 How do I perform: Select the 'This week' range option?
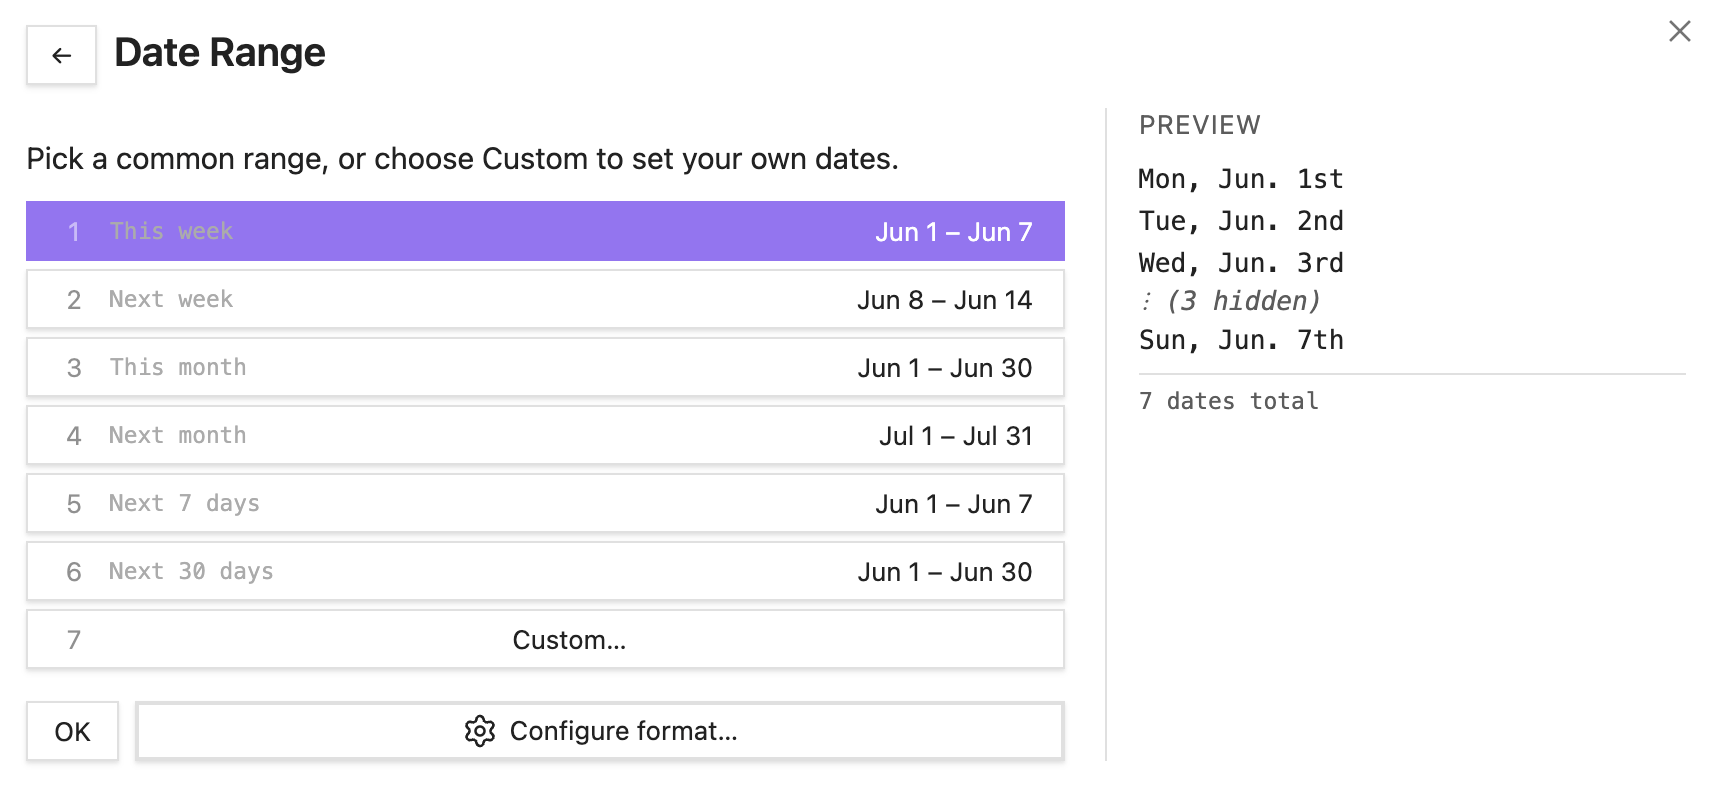pos(545,231)
